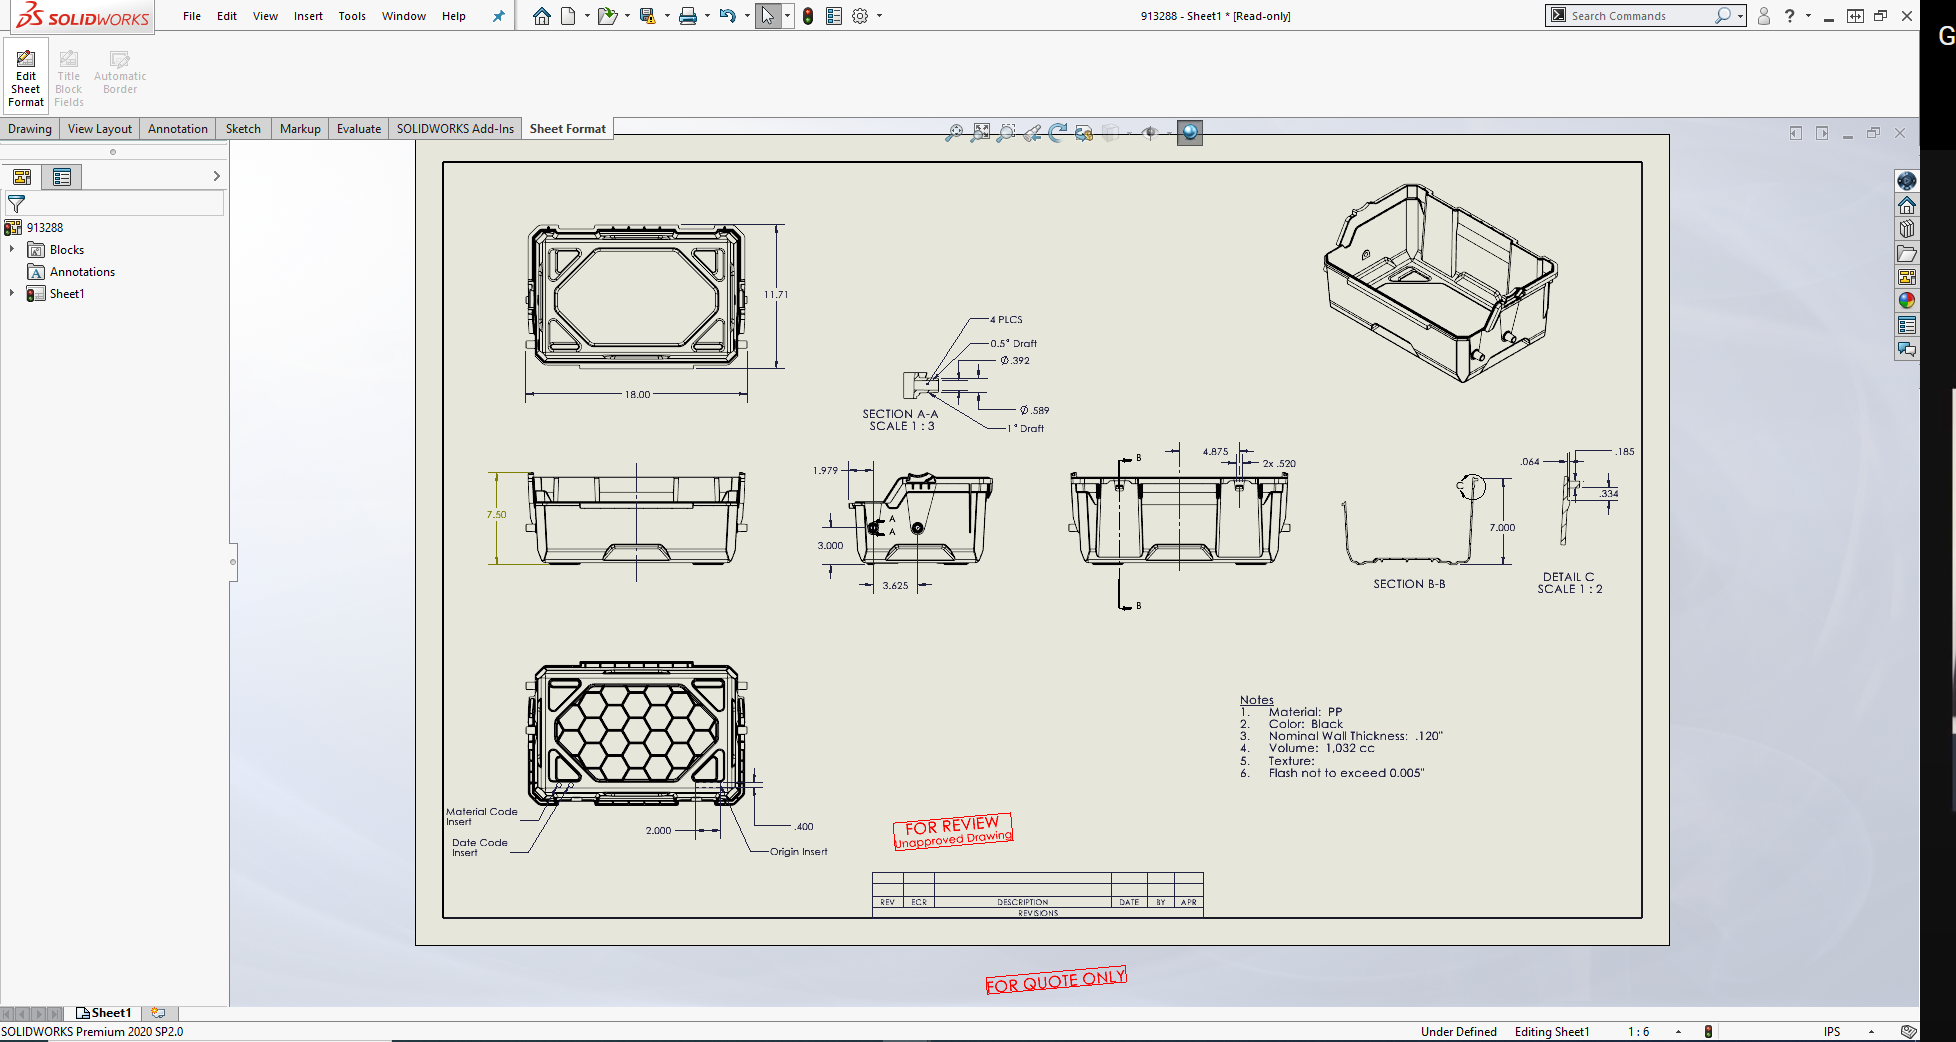This screenshot has width=1956, height=1042.
Task: Expand the Blocks tree node
Action: [x=12, y=249]
